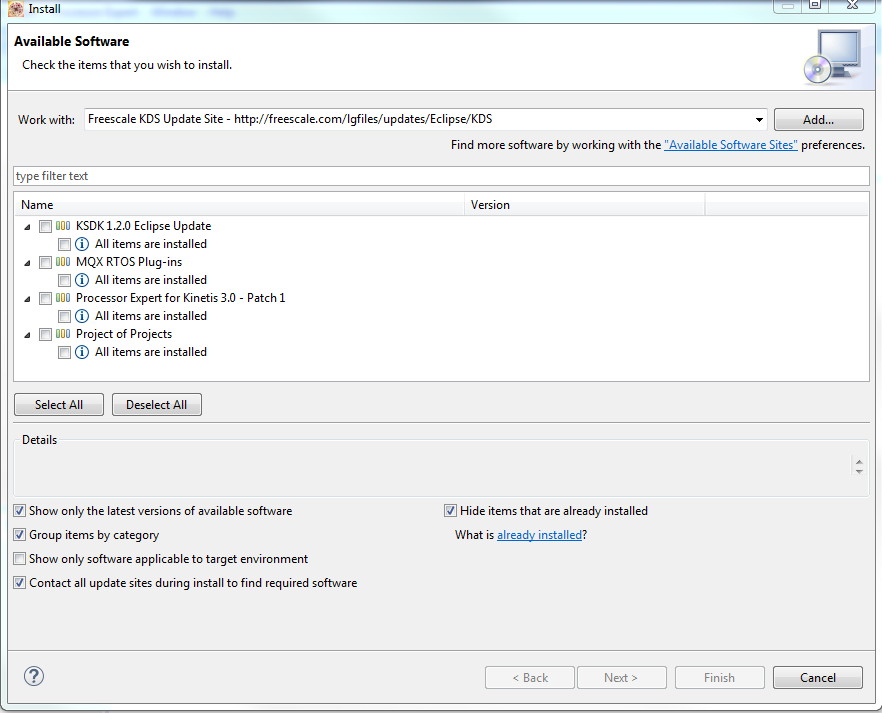Maximize the Install dialog window

[x=815, y=5]
